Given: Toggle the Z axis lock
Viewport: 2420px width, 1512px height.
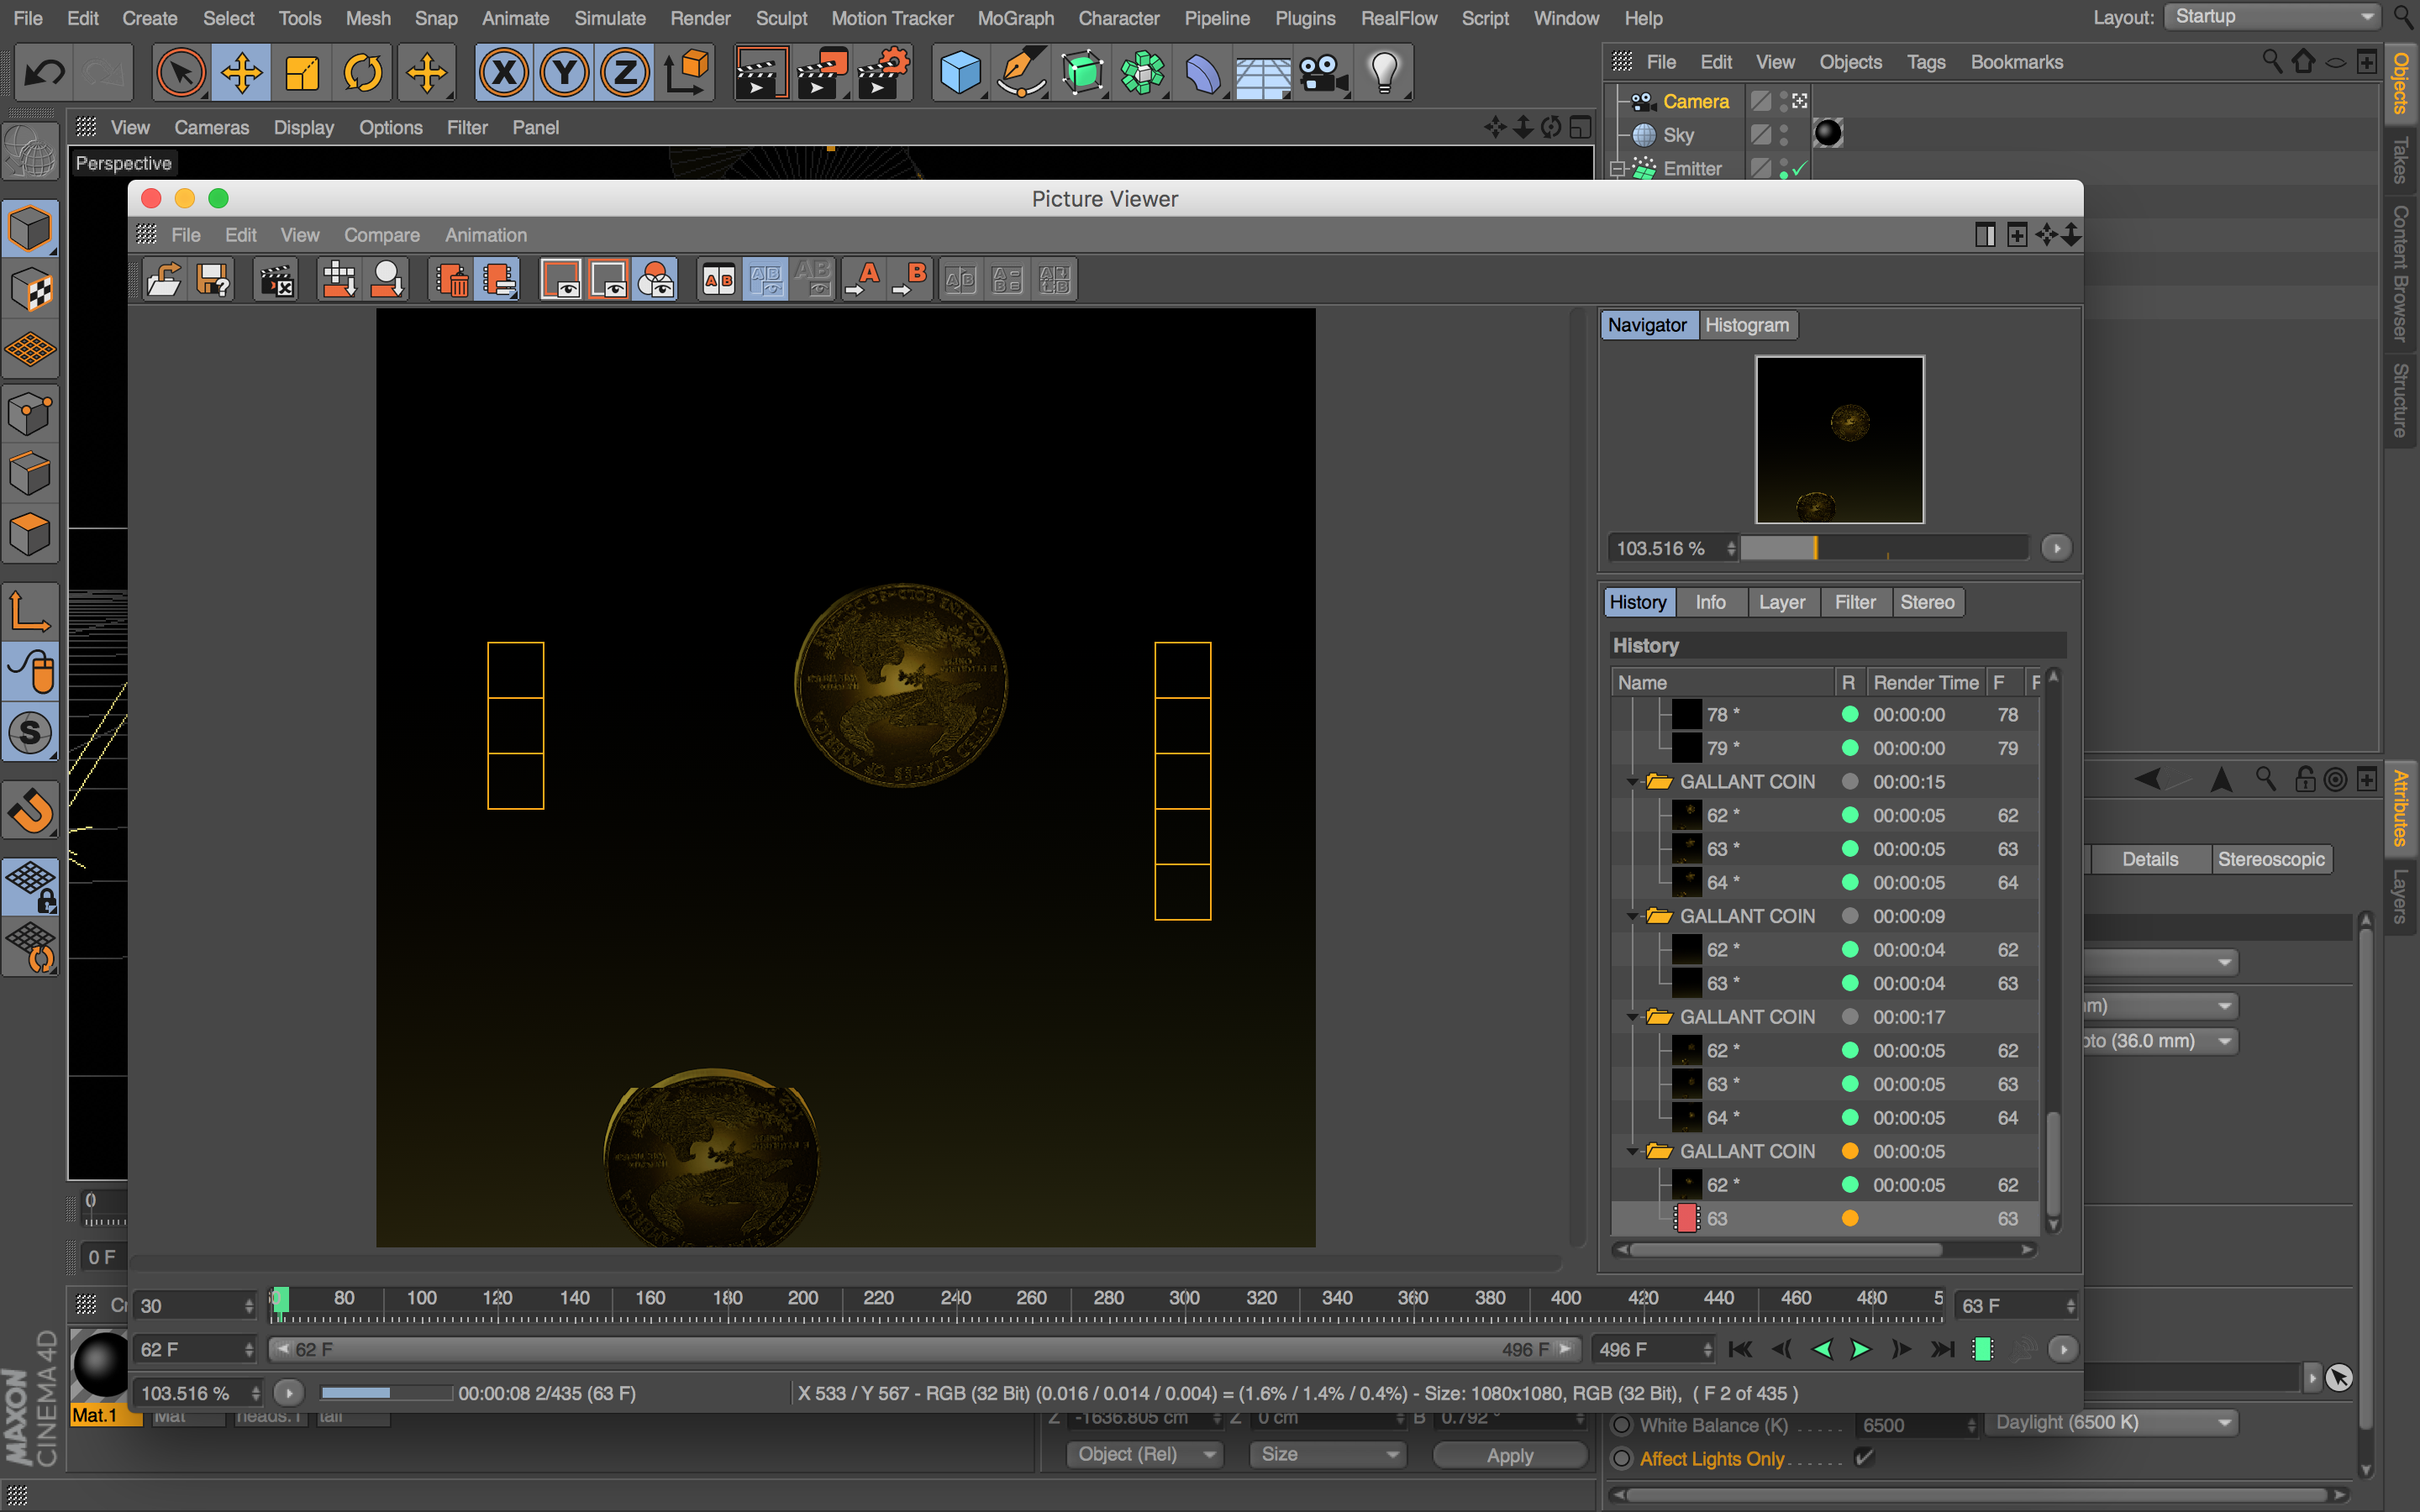Looking at the screenshot, I should click(x=626, y=72).
